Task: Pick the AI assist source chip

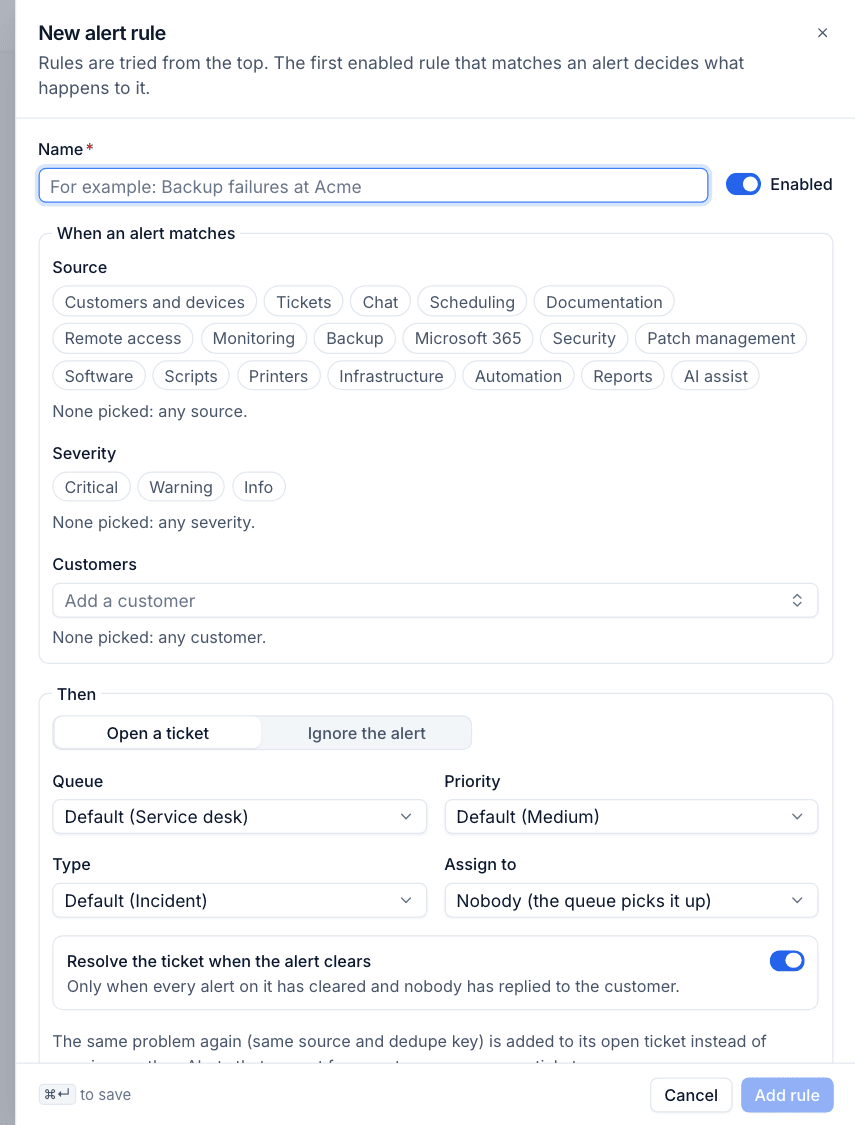Action: click(x=715, y=376)
